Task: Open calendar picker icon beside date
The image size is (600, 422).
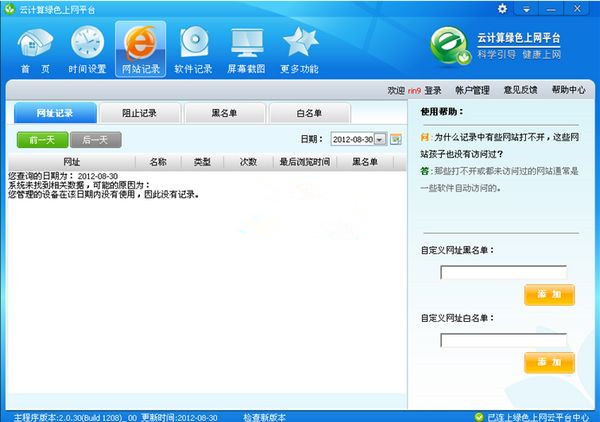Action: click(x=395, y=139)
